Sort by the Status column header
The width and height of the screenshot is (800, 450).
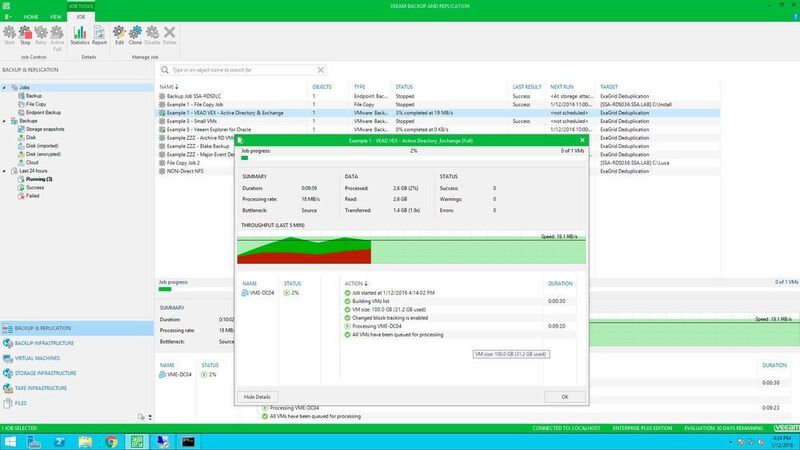coord(404,87)
